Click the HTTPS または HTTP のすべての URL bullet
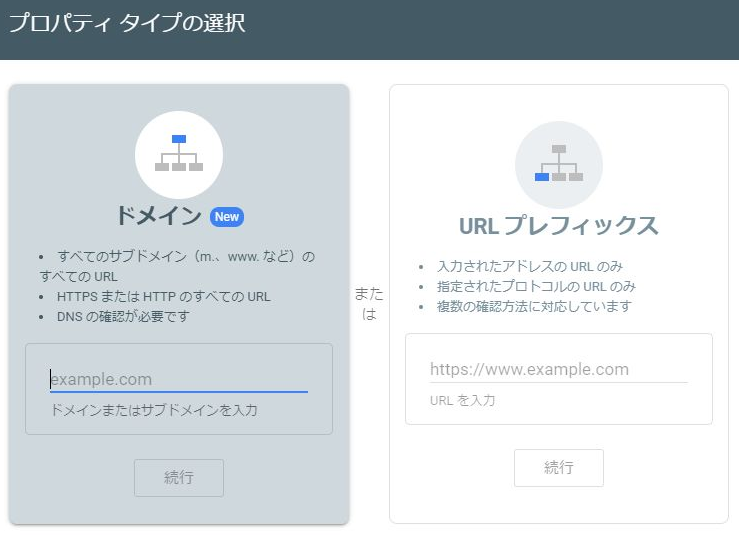 (163, 296)
